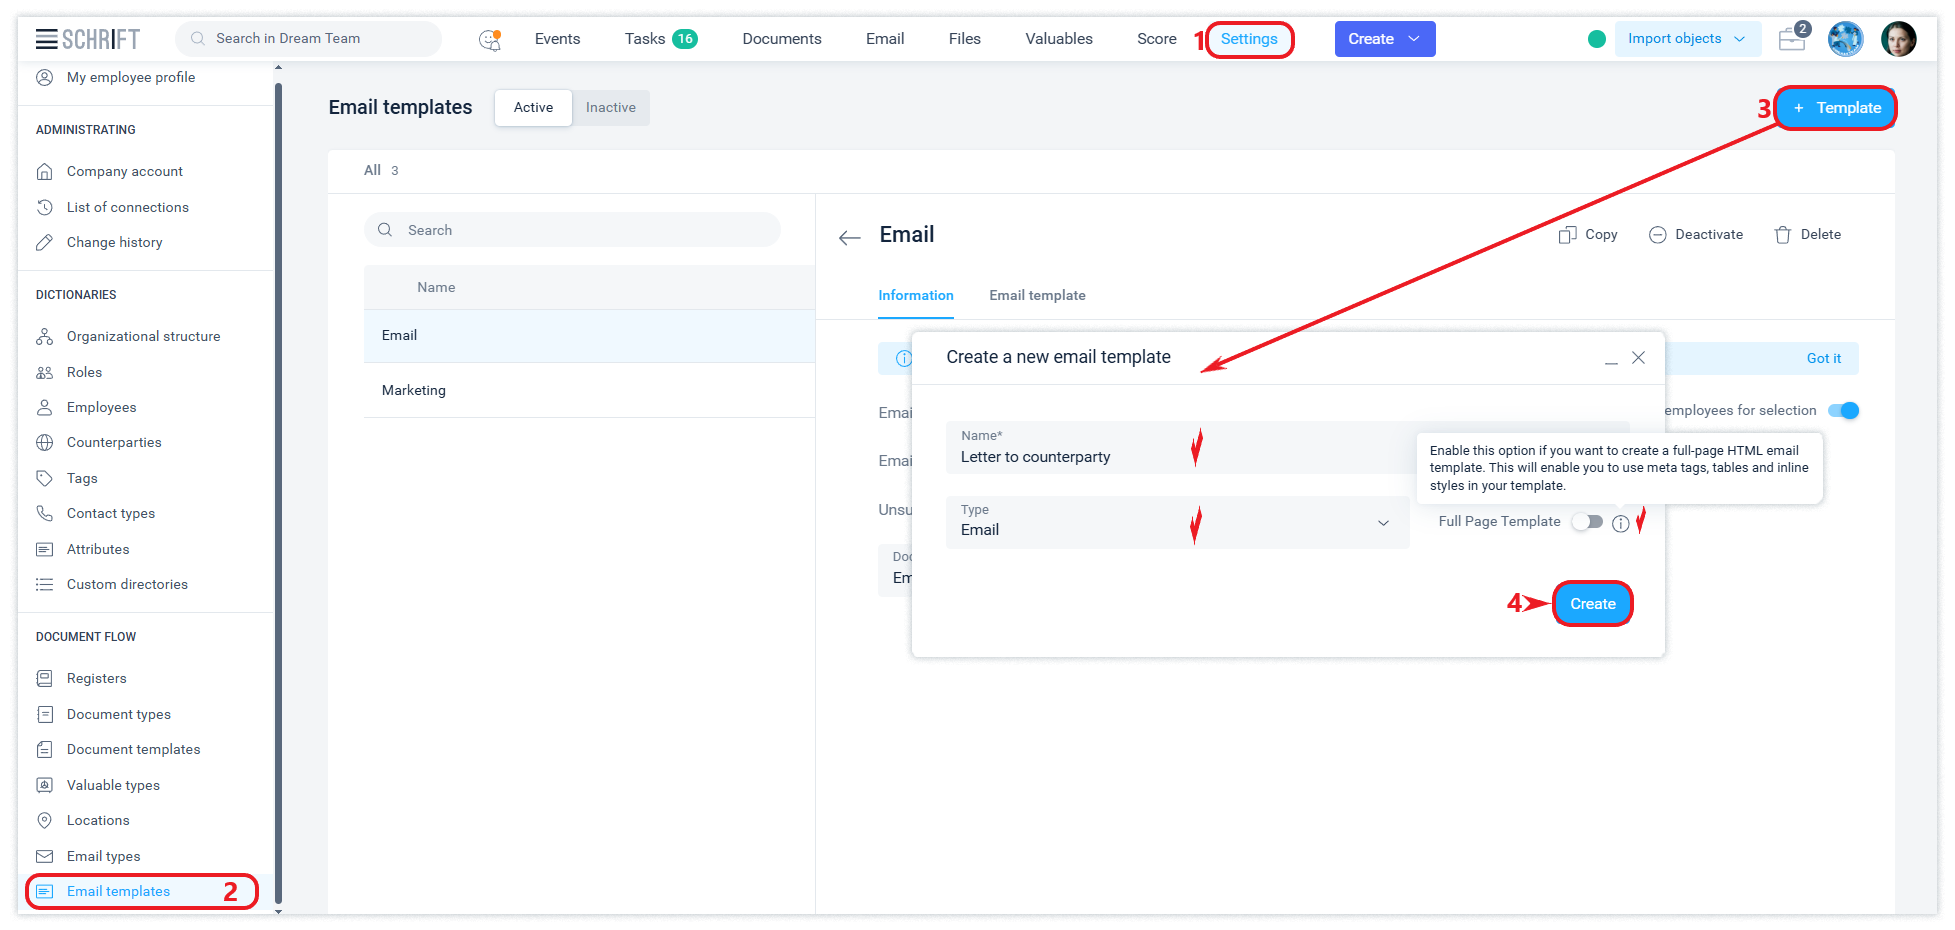The height and width of the screenshot is (930, 1955).
Task: Click the Full Page Template info icon
Action: pyautogui.click(x=1620, y=523)
